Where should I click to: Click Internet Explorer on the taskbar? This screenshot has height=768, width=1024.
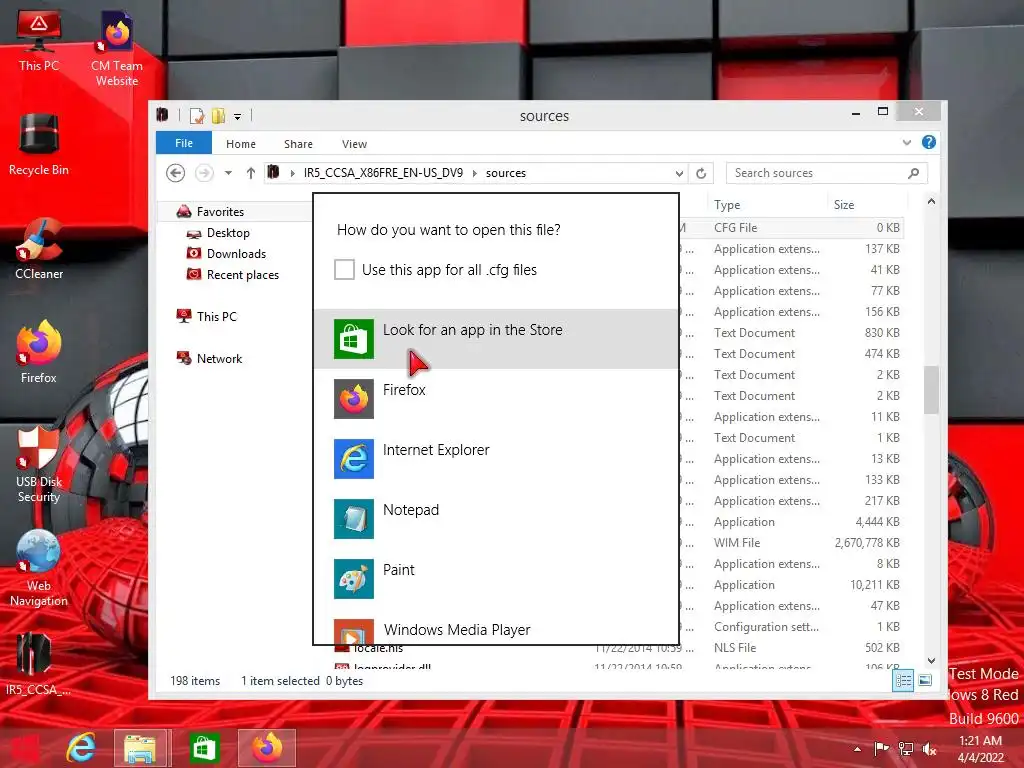click(80, 748)
